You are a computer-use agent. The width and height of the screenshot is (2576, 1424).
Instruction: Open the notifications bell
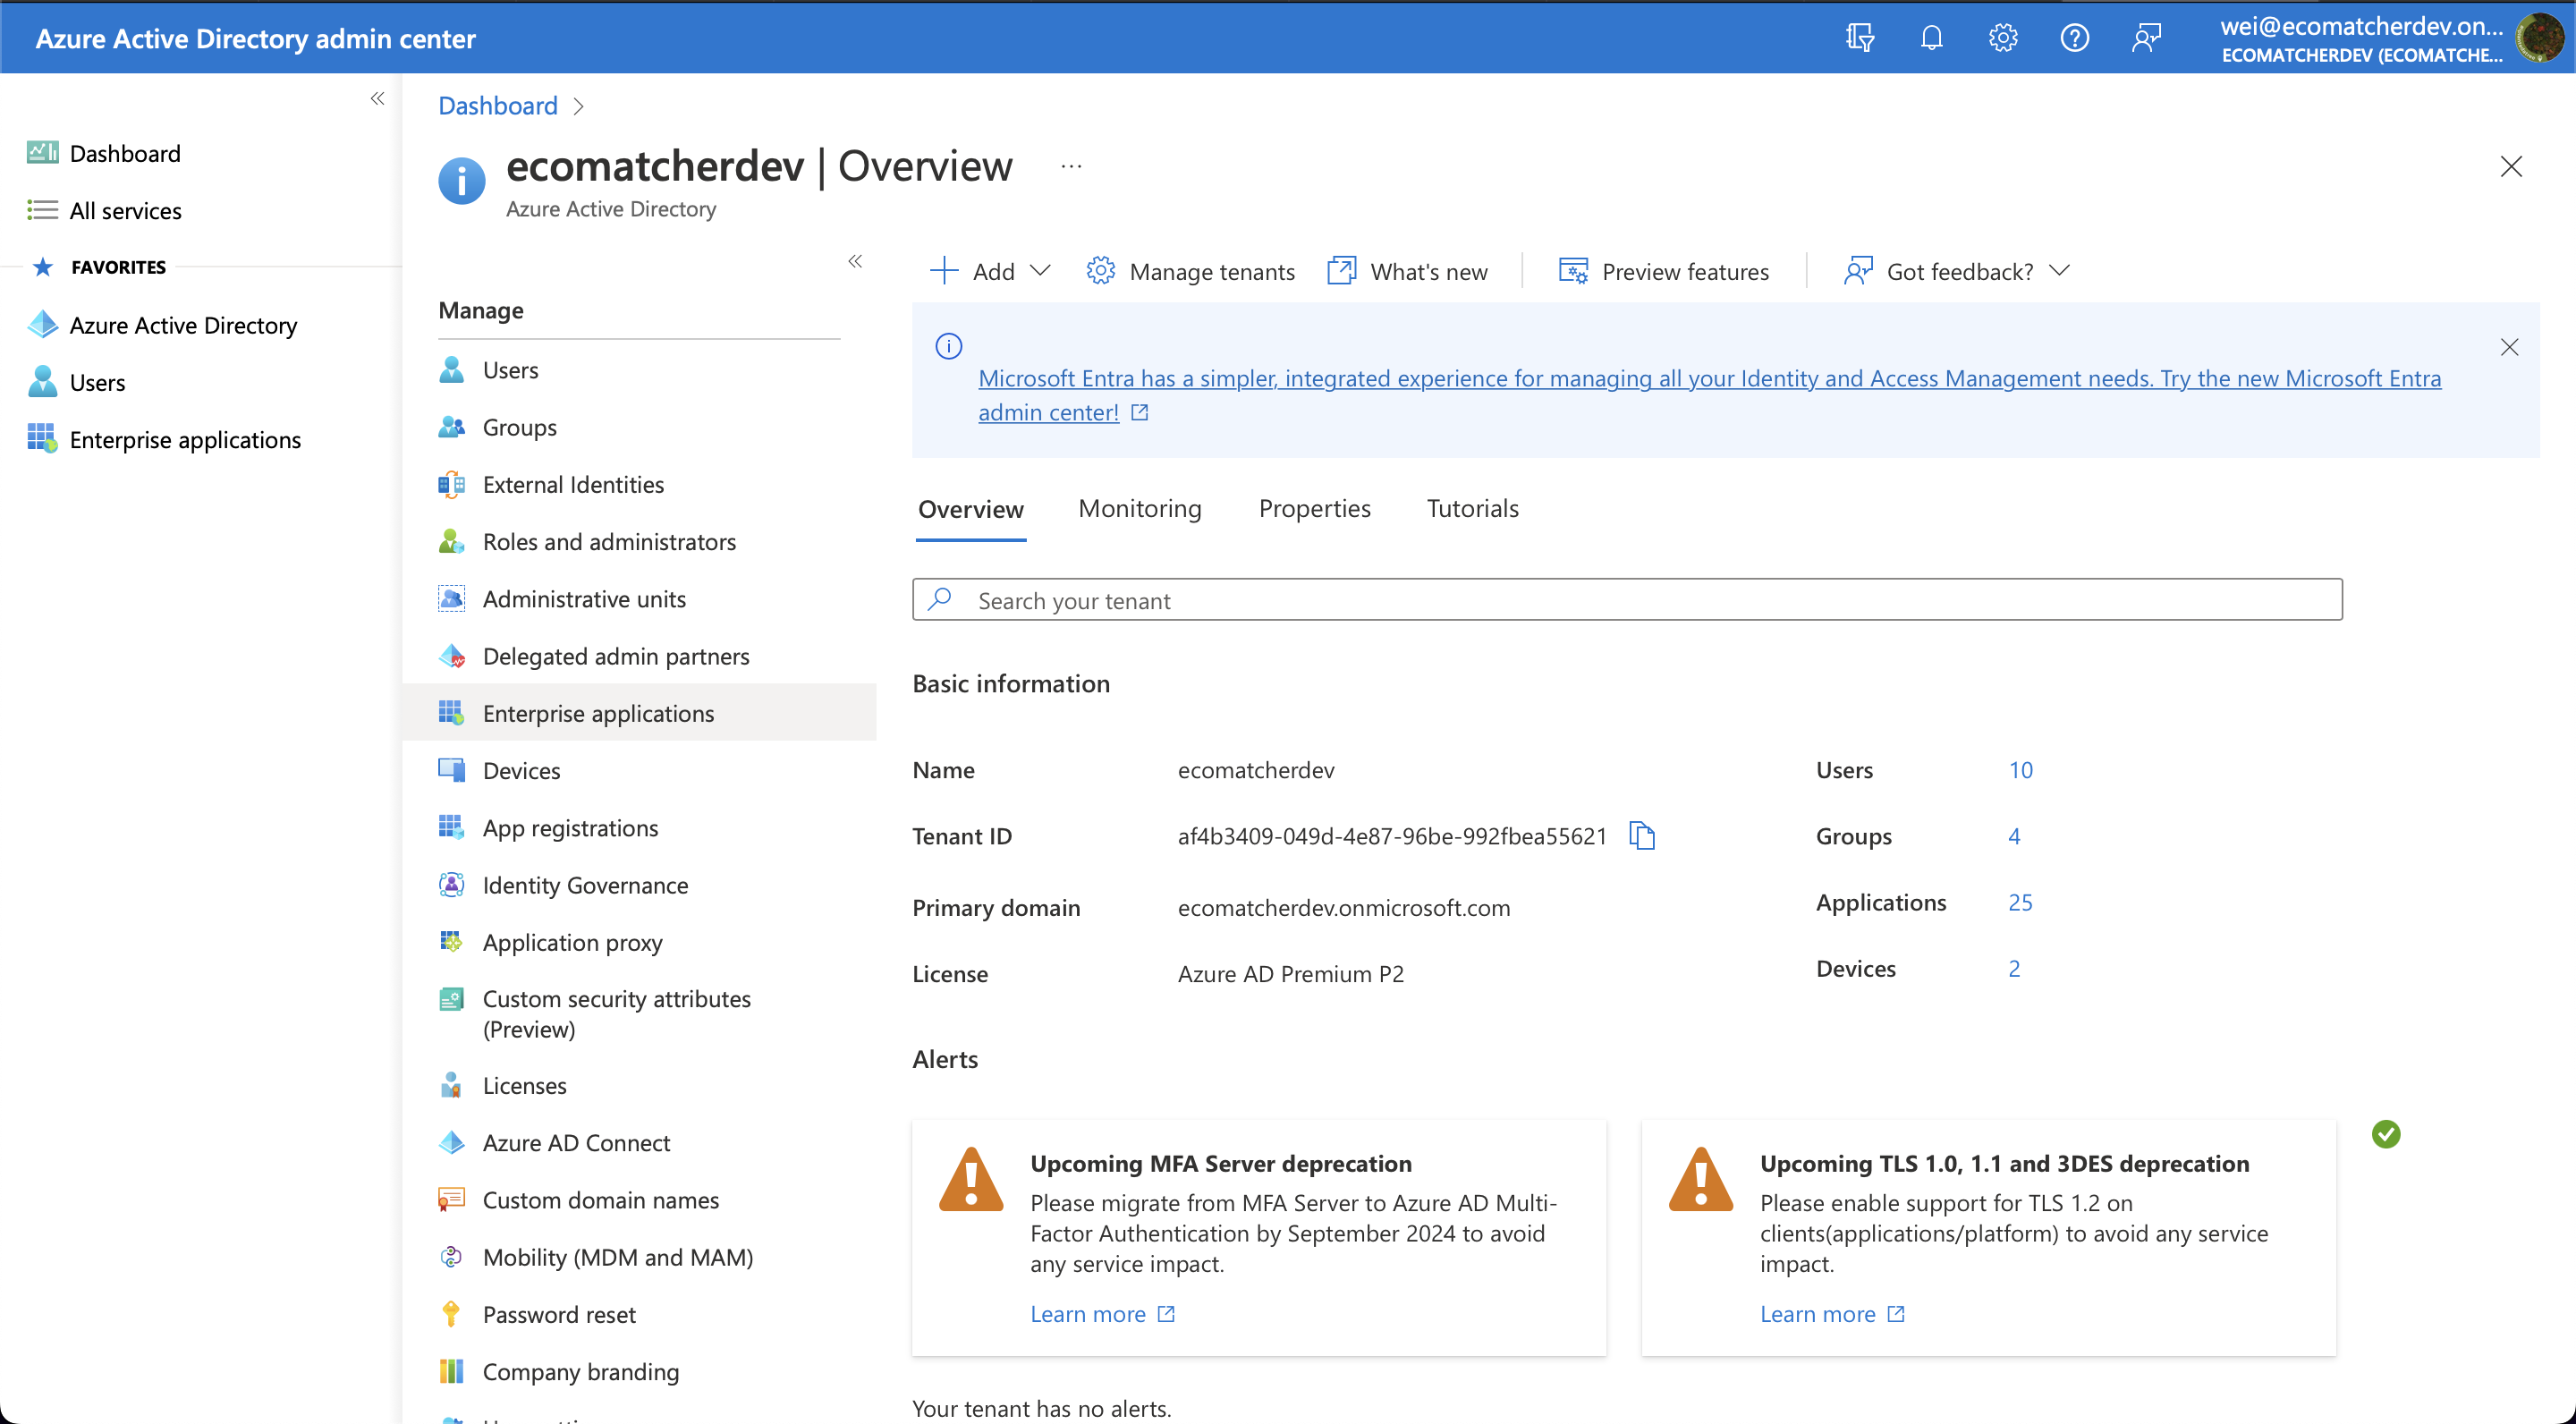pyautogui.click(x=1931, y=38)
